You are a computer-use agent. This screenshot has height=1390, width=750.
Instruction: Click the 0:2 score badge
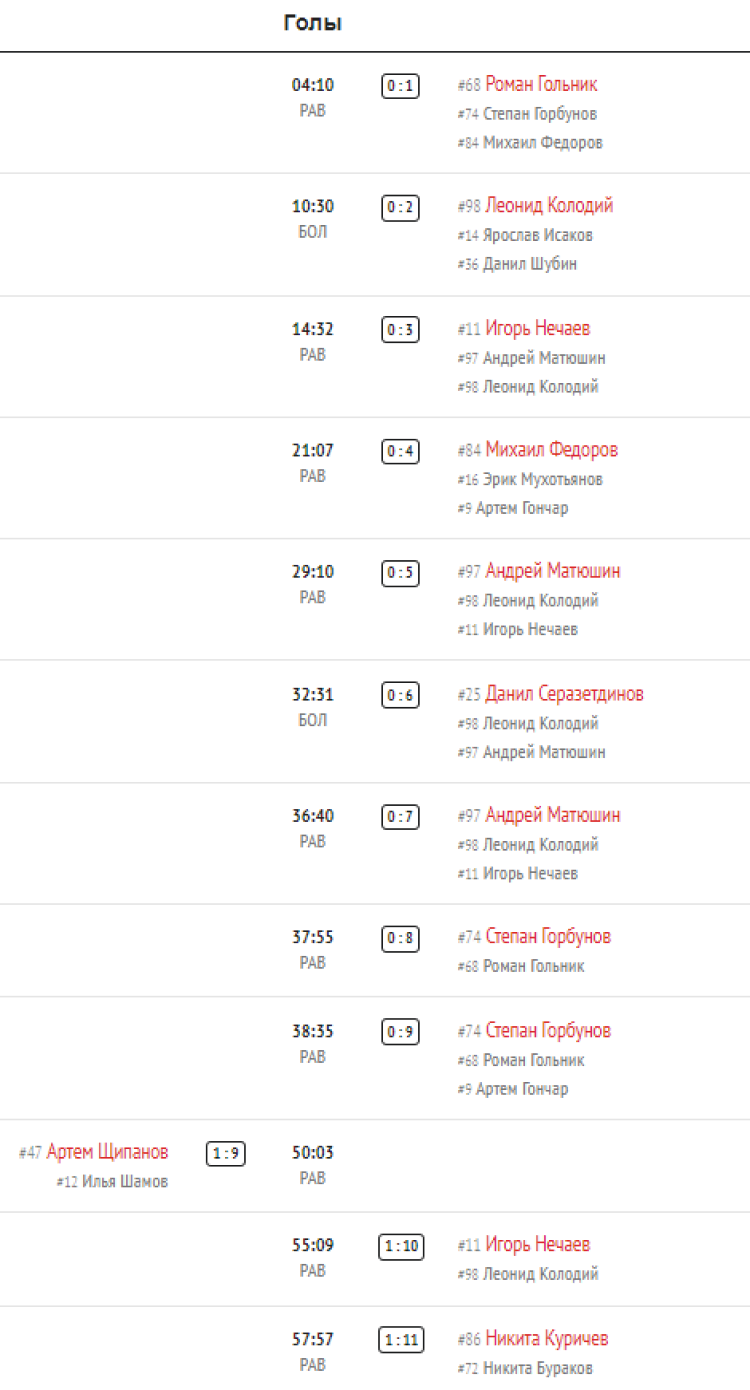tap(400, 208)
